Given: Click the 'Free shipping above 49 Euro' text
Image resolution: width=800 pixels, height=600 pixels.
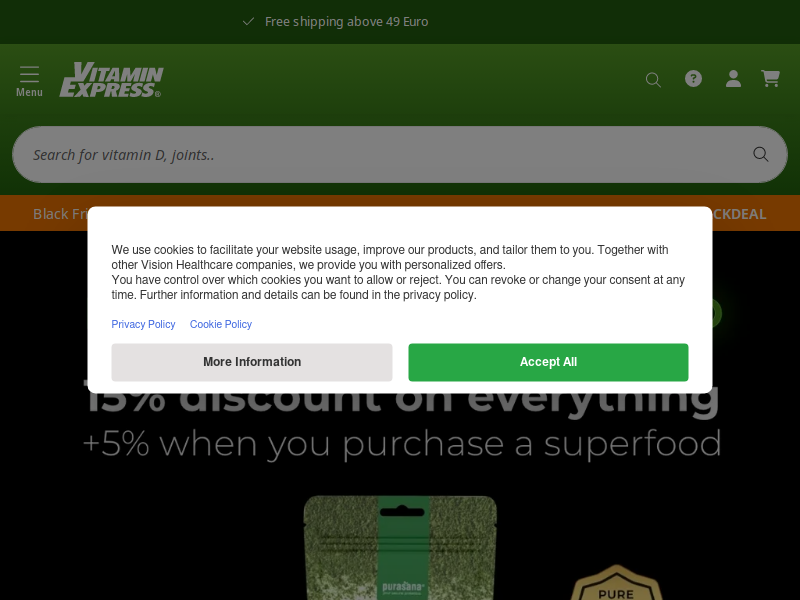Looking at the screenshot, I should [346, 21].
